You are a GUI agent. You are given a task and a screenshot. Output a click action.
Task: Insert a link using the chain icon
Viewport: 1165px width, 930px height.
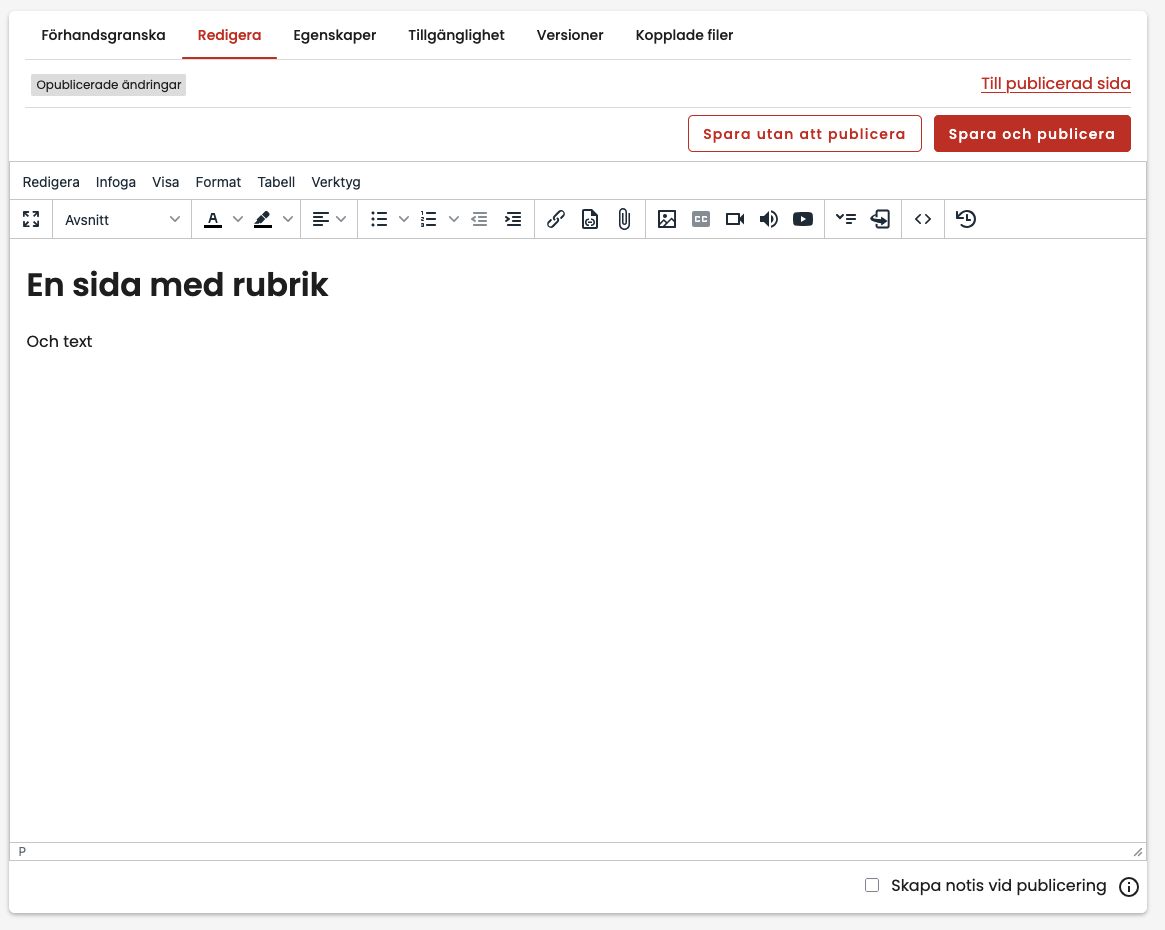[556, 219]
